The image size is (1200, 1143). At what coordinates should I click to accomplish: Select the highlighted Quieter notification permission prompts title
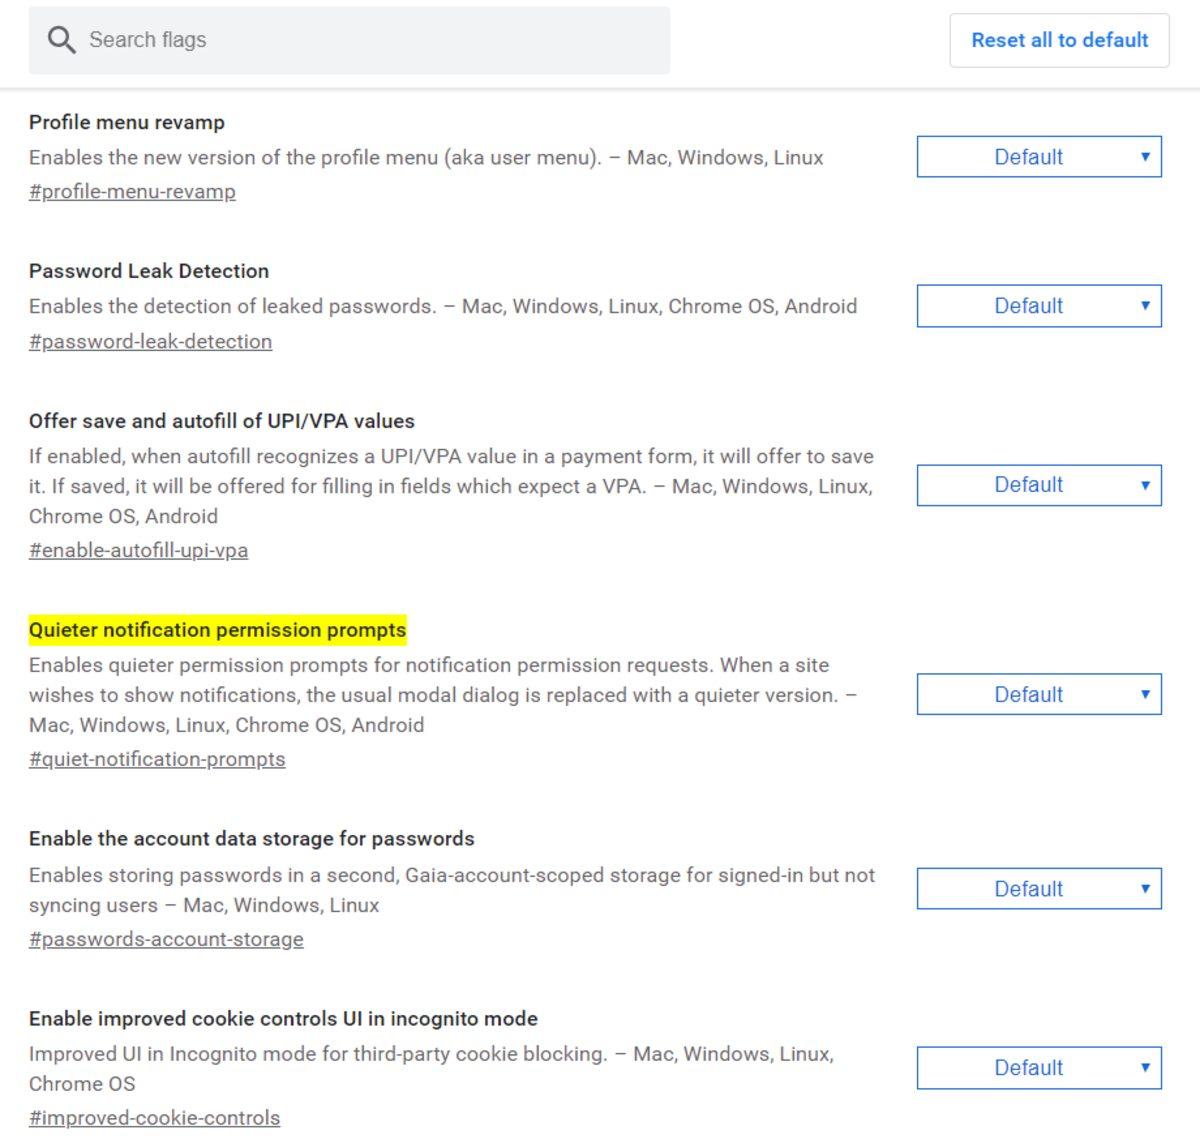(x=217, y=630)
